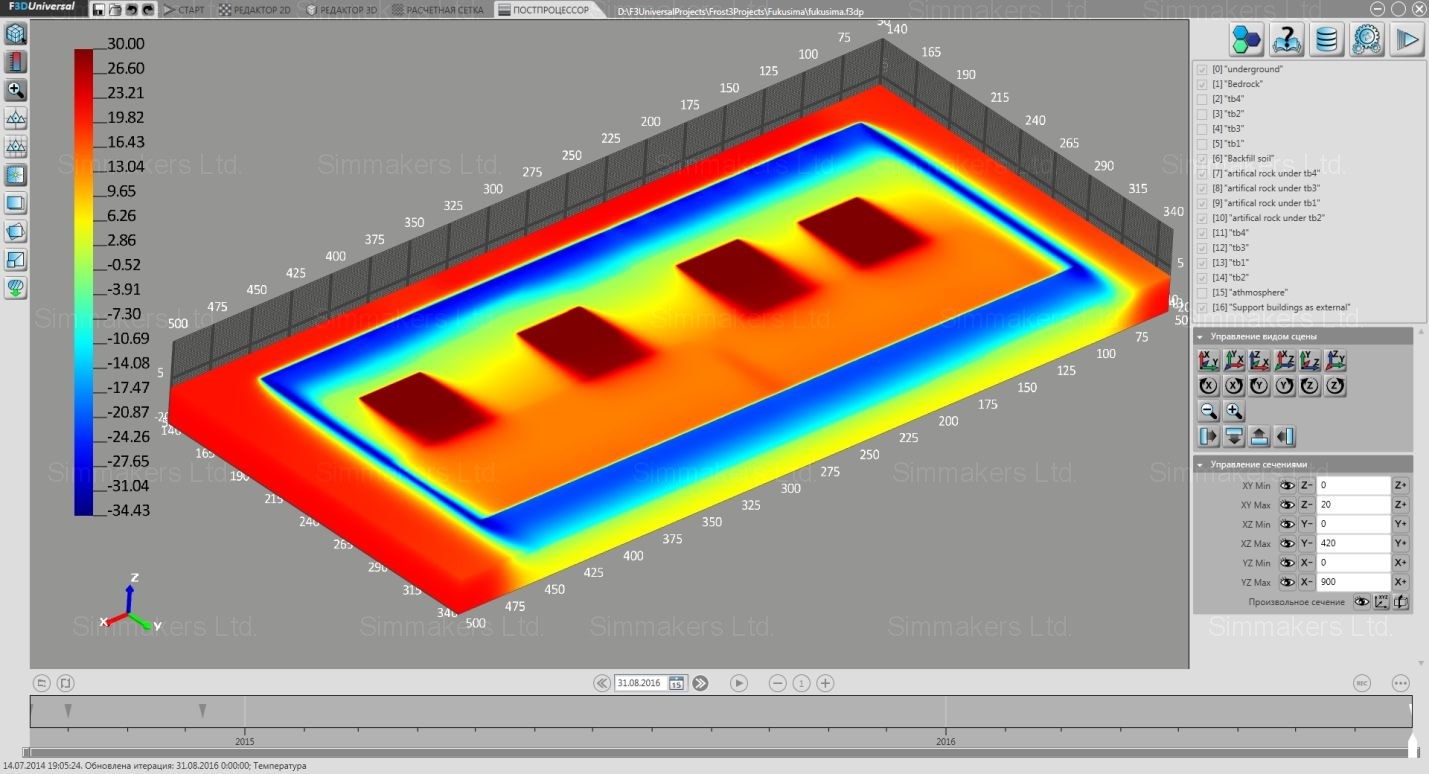Click the open project folder icon
The height and width of the screenshot is (774, 1429).
114,9
